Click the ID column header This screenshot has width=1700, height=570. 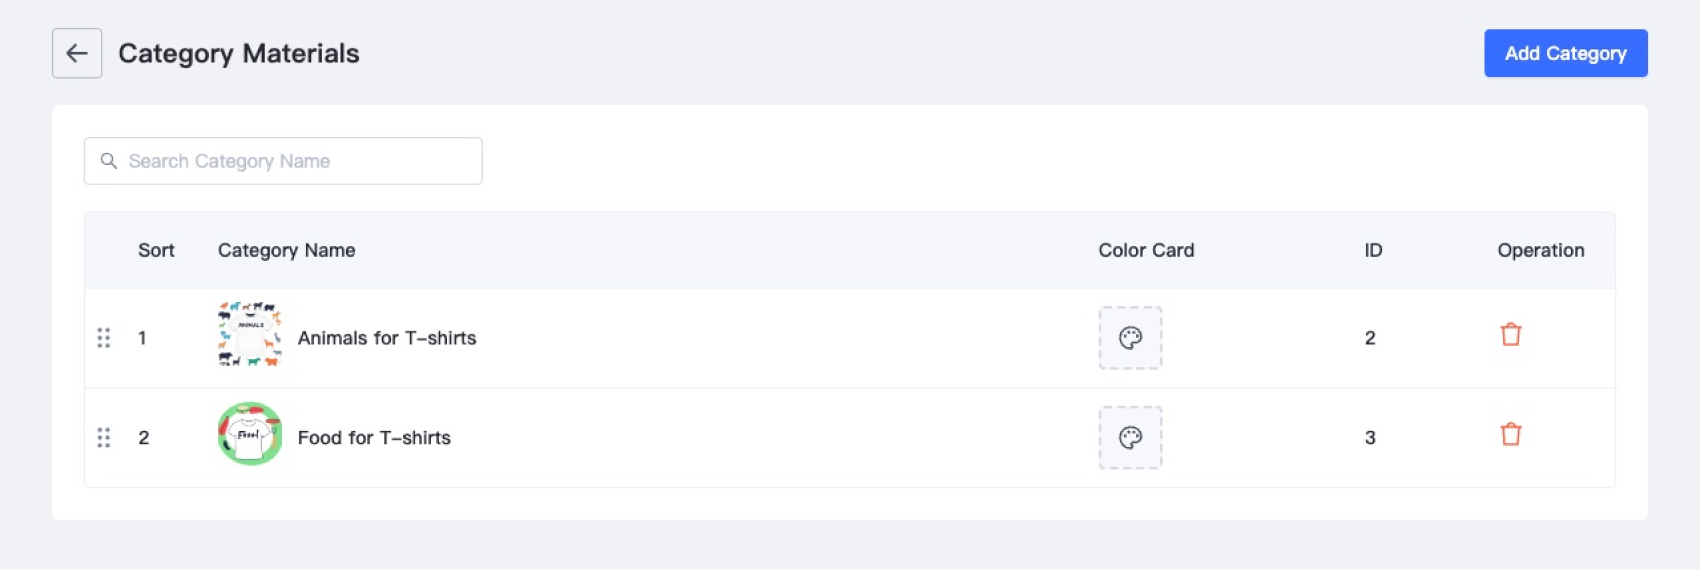click(x=1373, y=250)
